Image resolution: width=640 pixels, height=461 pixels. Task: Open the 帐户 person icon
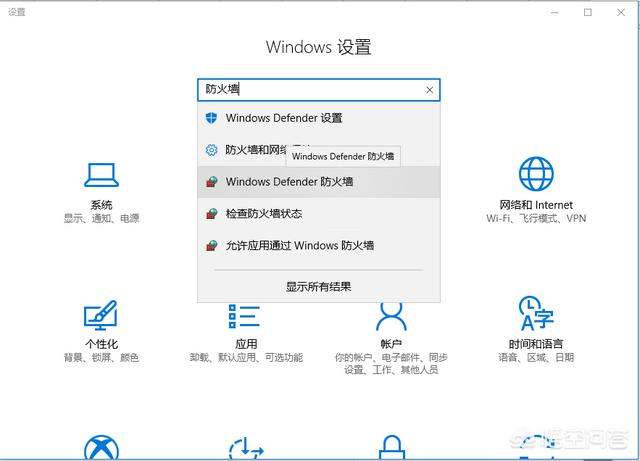pos(391,316)
